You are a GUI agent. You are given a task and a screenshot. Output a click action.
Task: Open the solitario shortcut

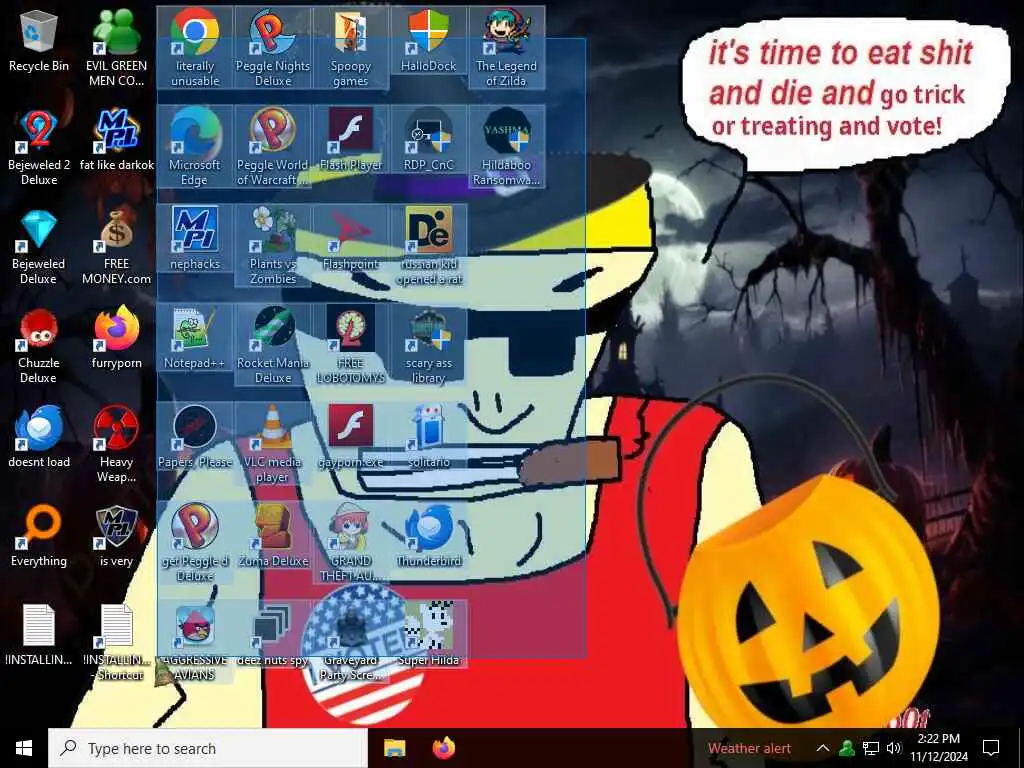coord(428,438)
